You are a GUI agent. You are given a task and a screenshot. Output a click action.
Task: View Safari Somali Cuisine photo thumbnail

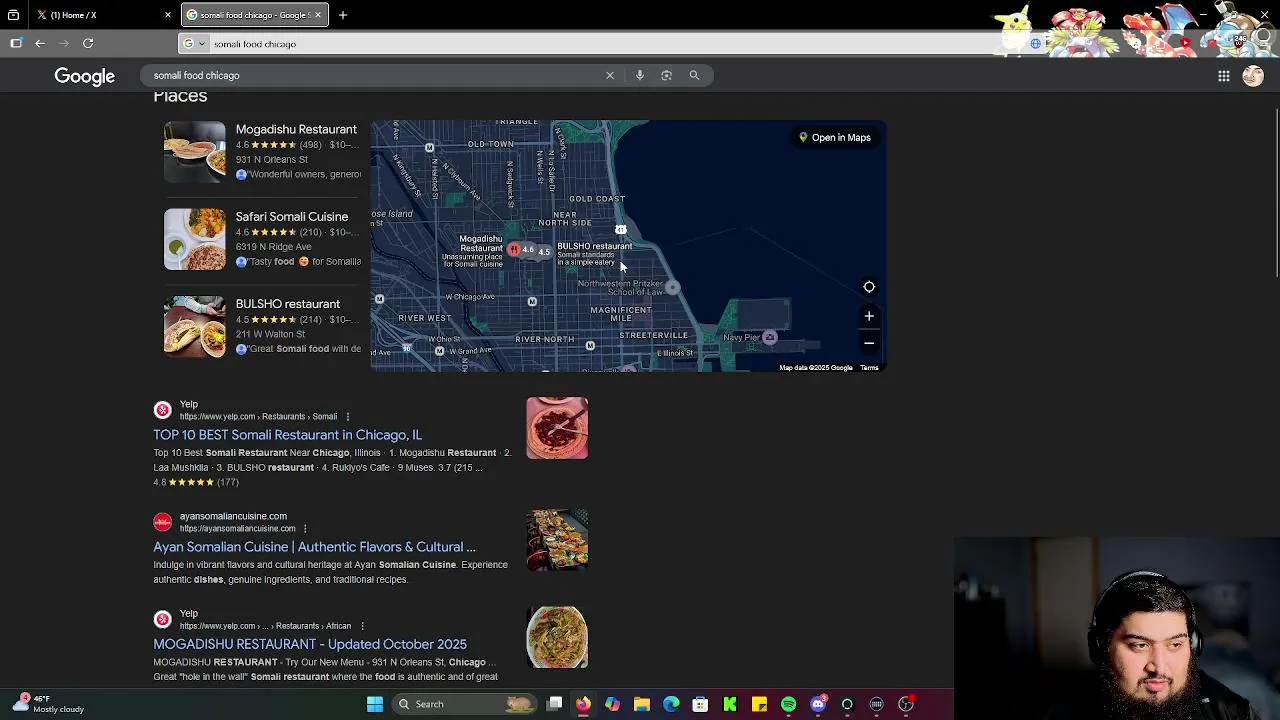coord(195,239)
